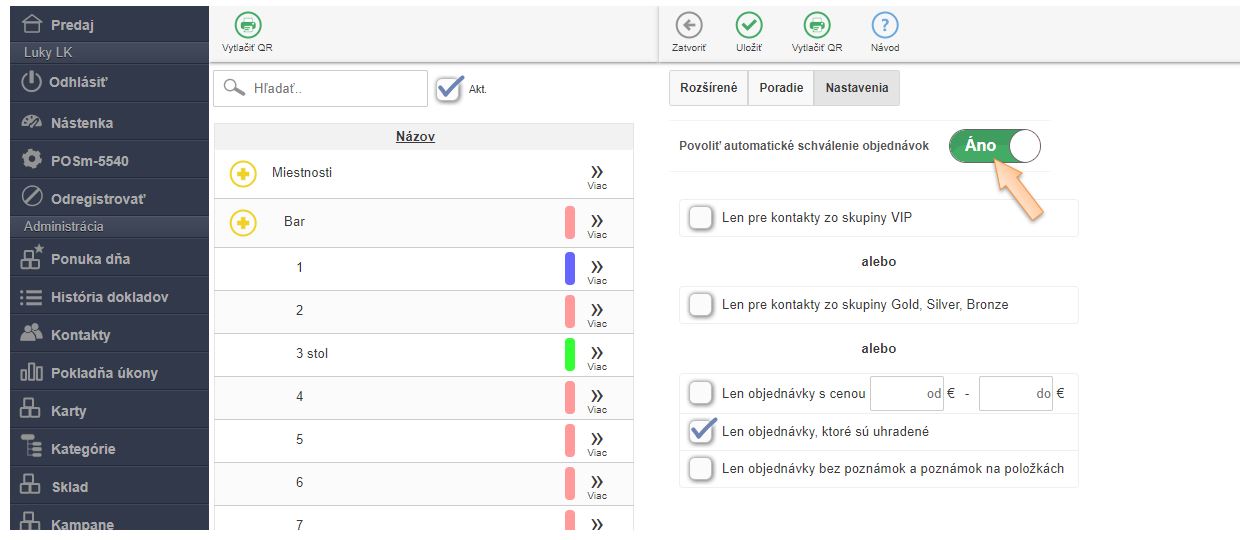Open the Návod help icon
The image size is (1245, 540).
[884, 26]
